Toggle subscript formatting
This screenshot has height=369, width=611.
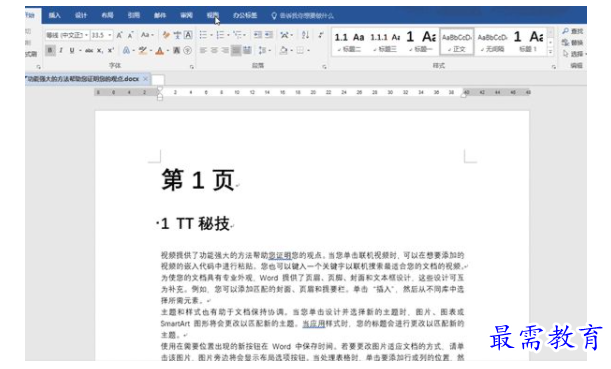[x=100, y=50]
